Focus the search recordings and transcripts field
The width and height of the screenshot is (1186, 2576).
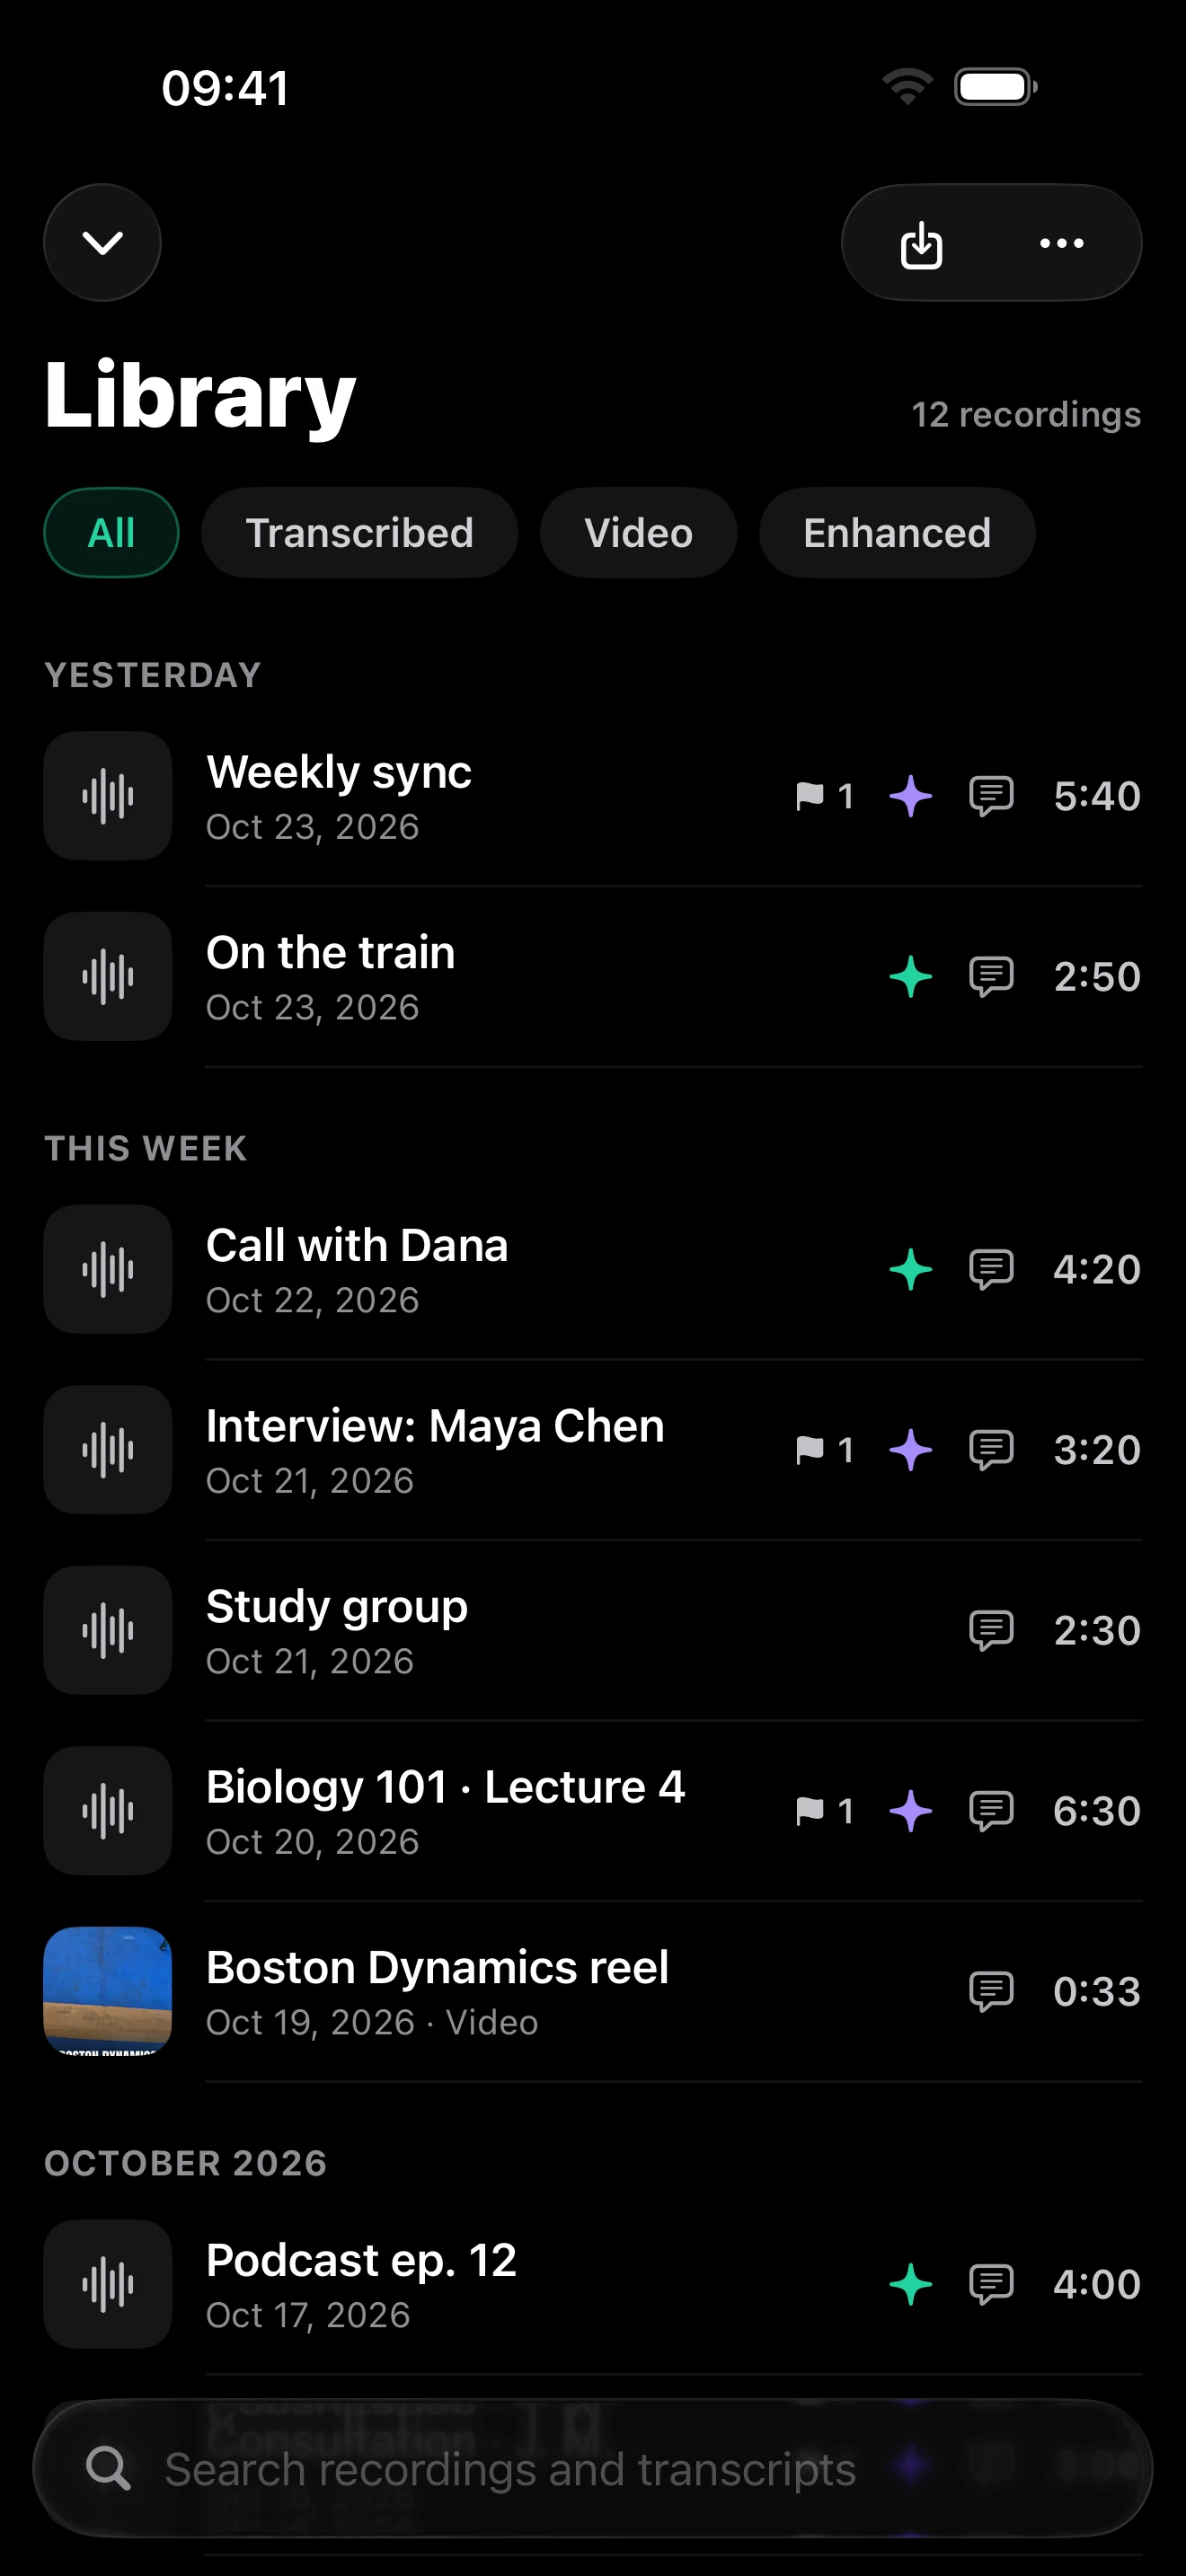pyautogui.click(x=593, y=2468)
